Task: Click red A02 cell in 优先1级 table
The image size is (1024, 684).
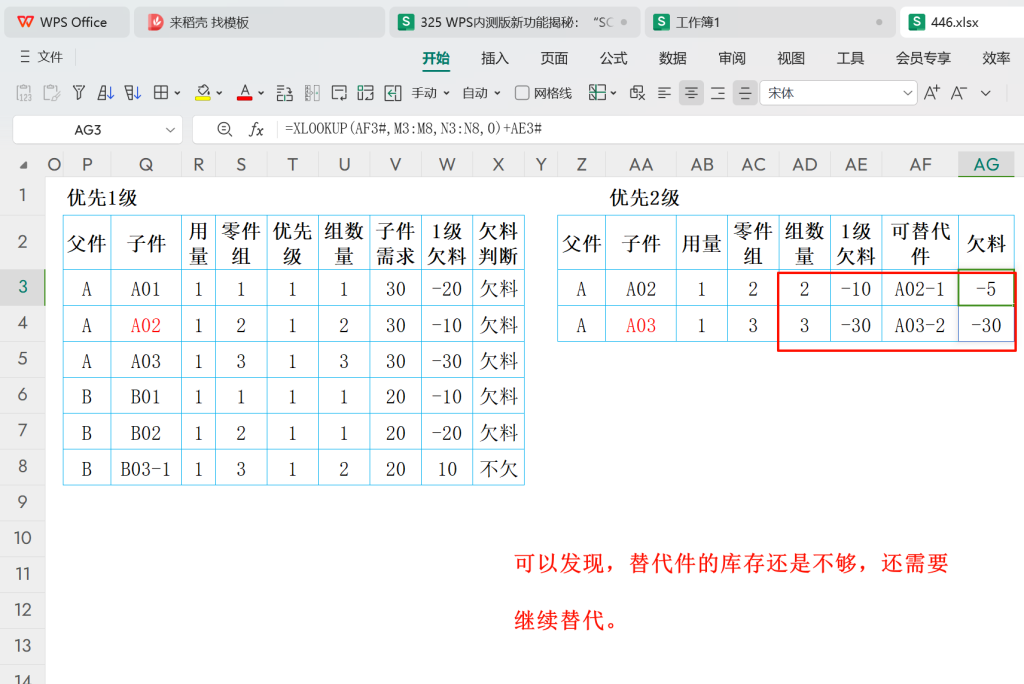Action: (146, 325)
